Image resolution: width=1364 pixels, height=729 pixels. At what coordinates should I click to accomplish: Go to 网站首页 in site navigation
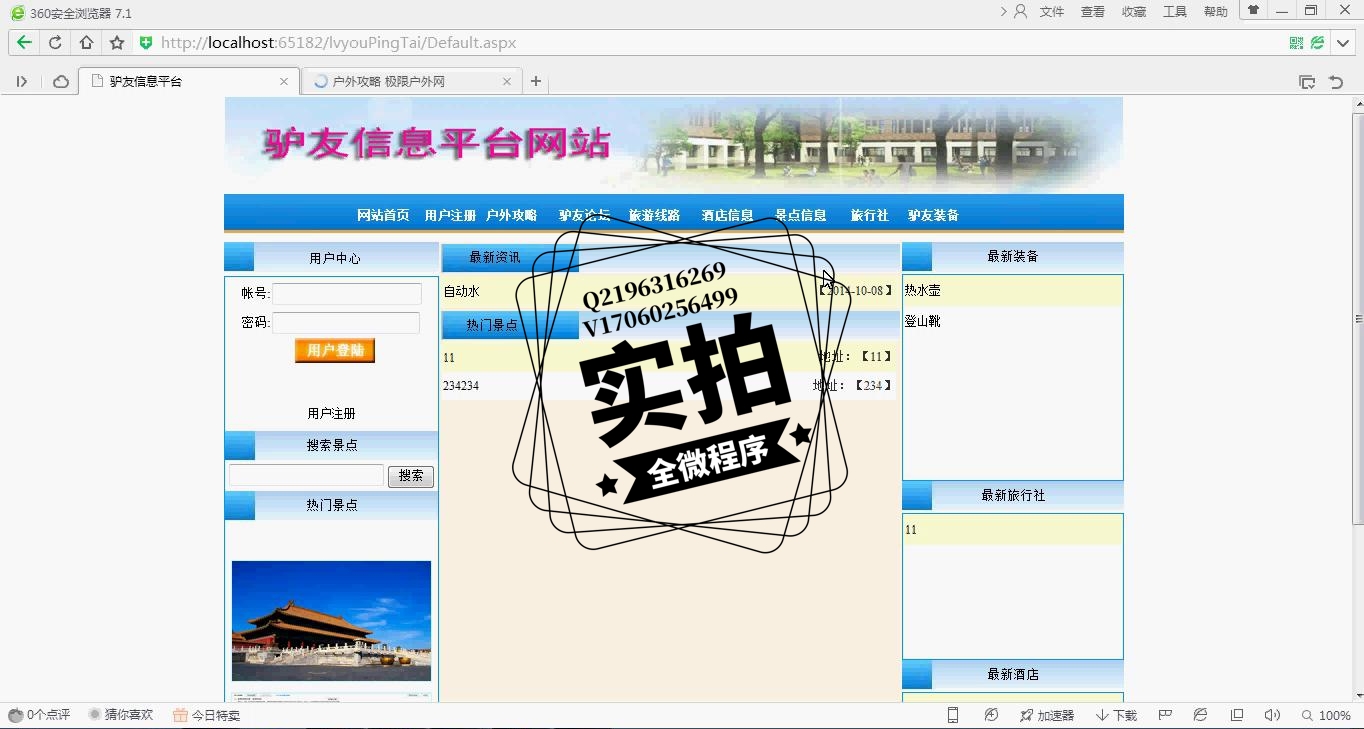pos(383,215)
